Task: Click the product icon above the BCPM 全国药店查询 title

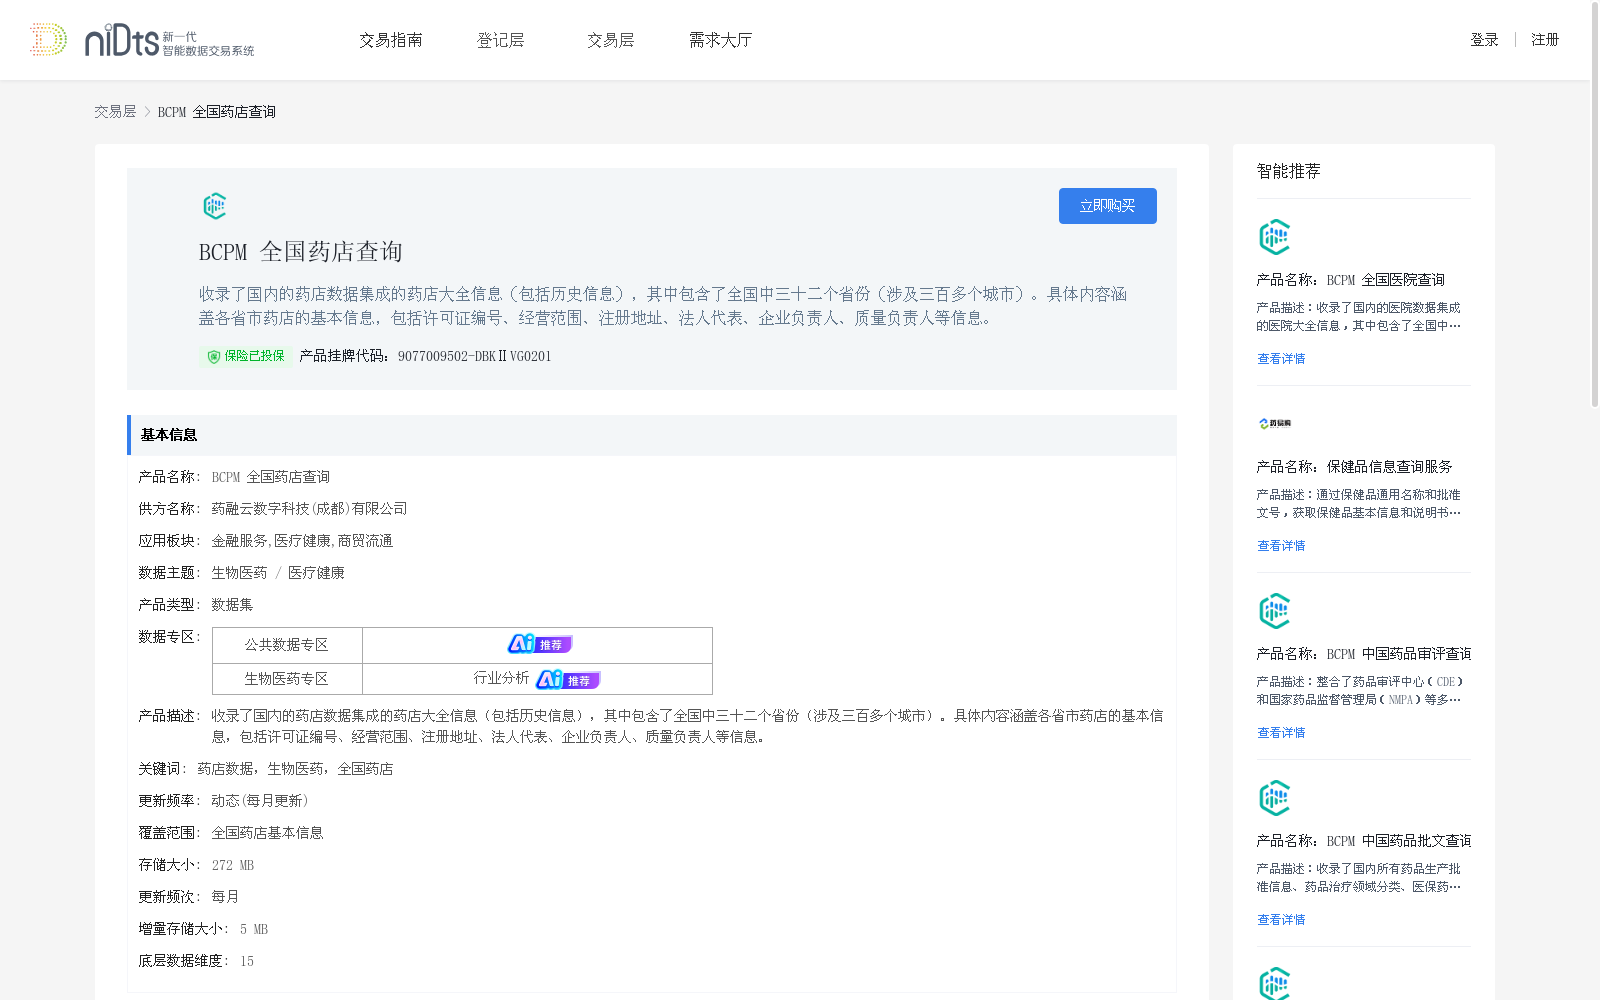Action: 215,206
